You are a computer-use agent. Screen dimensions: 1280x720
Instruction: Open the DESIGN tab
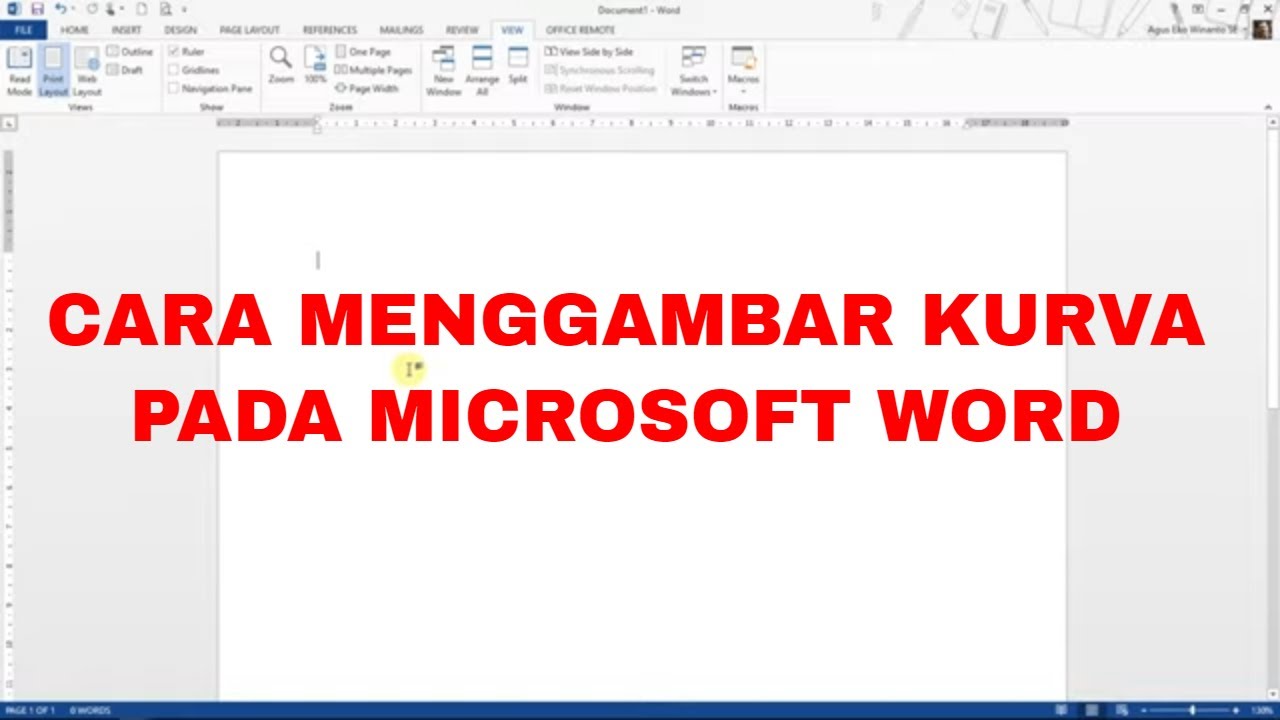pos(180,30)
